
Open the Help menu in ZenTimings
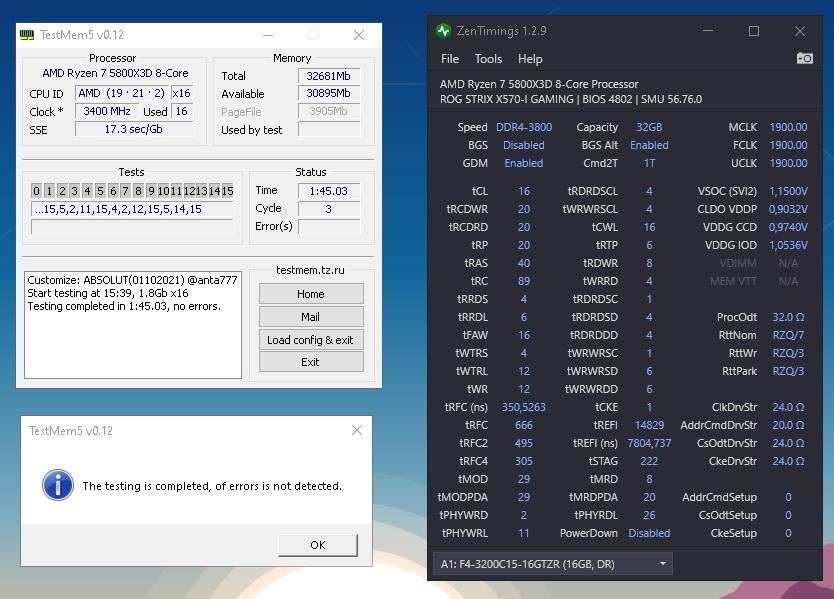pyautogui.click(x=530, y=59)
